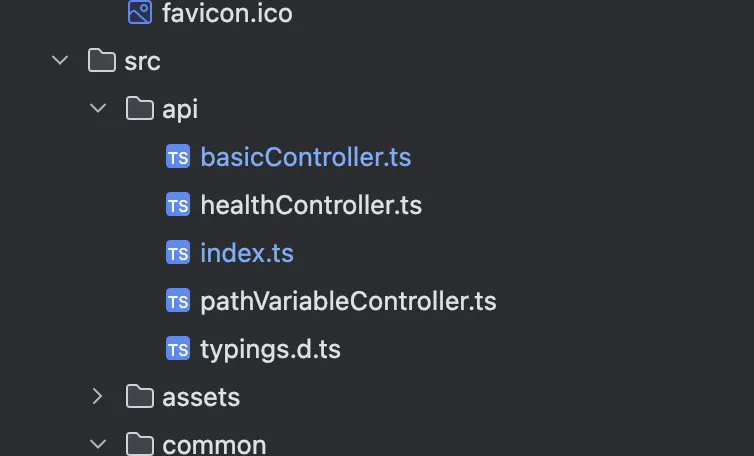Click the common folder icon
Viewport: 754px width, 456px height.
point(140,444)
